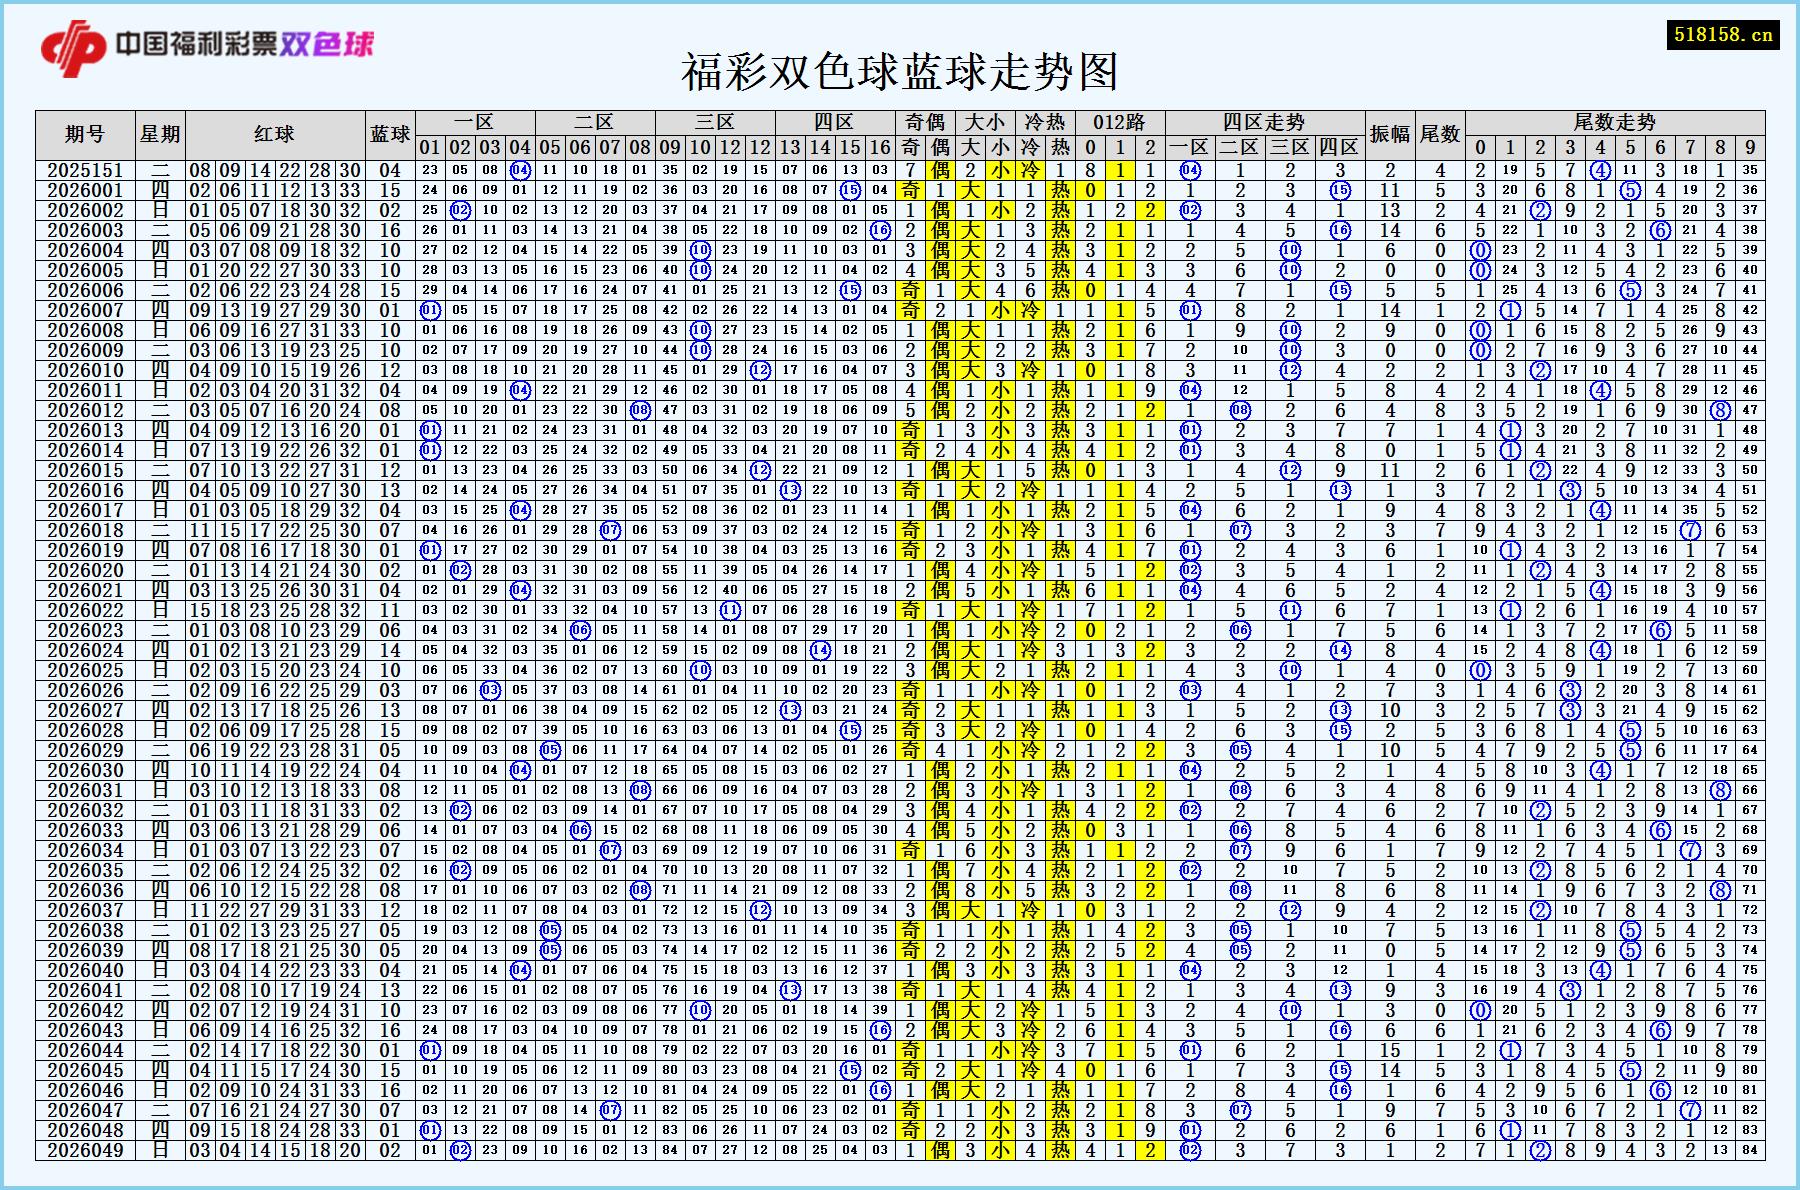Image resolution: width=1800 pixels, height=1190 pixels.
Task: Click red balls 08 09 14 22 28 30
Action: [275, 170]
